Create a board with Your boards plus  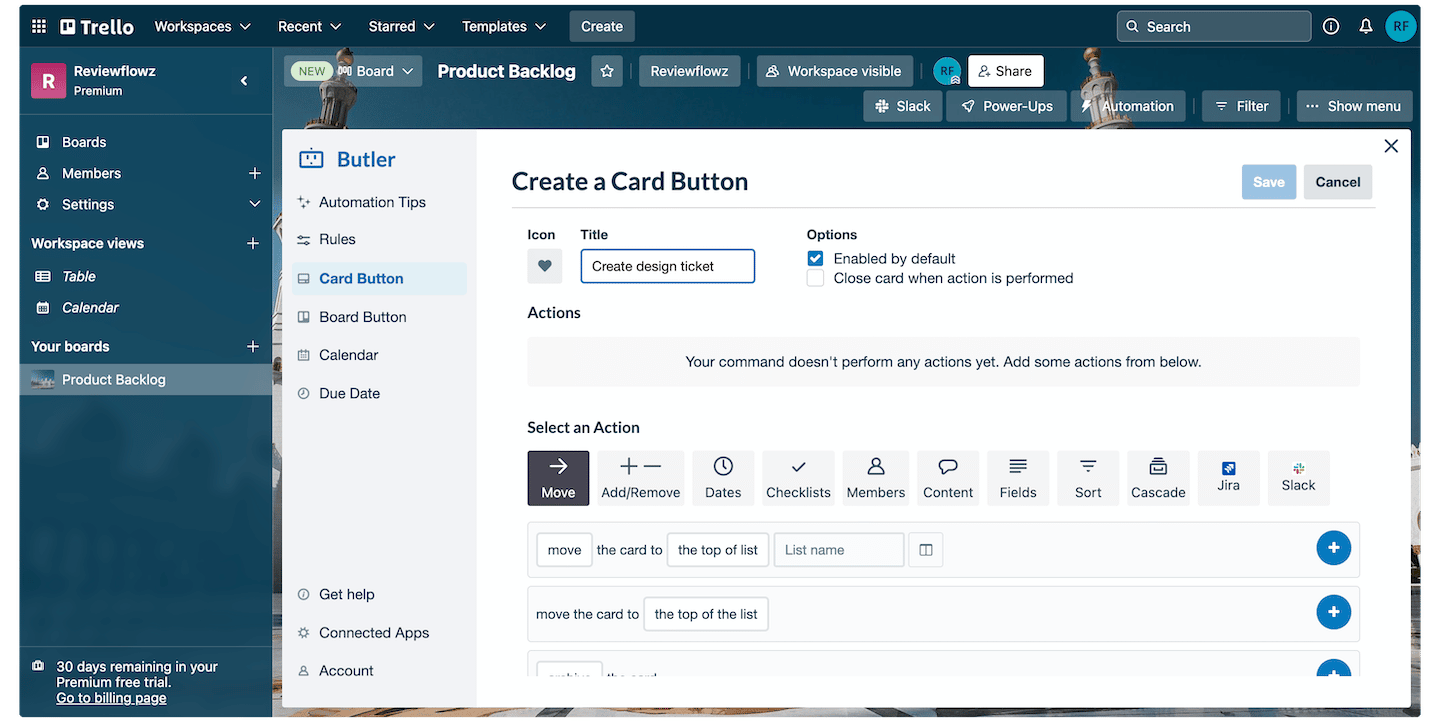click(253, 346)
